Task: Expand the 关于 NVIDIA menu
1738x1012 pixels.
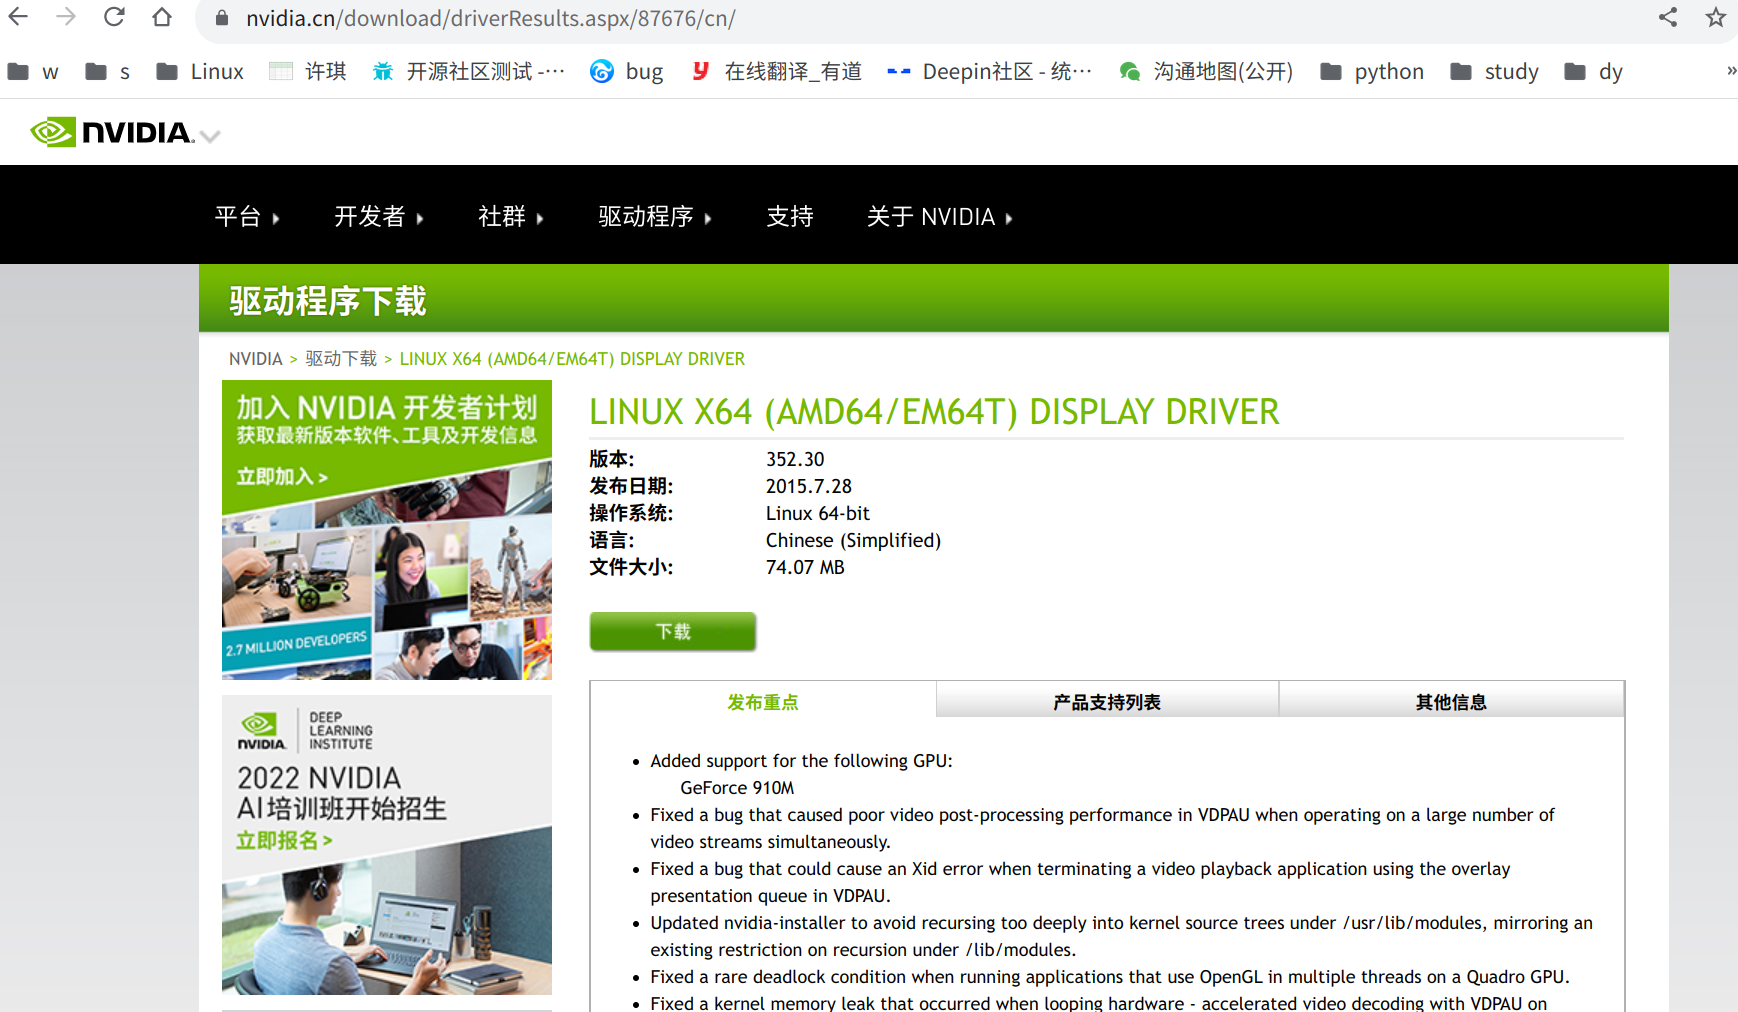Action: (940, 217)
